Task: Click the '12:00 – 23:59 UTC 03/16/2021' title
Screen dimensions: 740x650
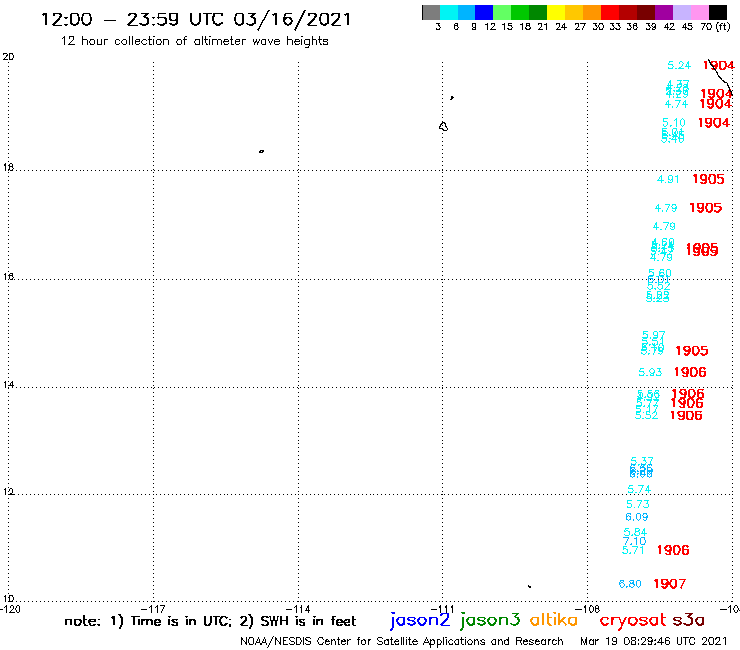Action: (x=196, y=19)
